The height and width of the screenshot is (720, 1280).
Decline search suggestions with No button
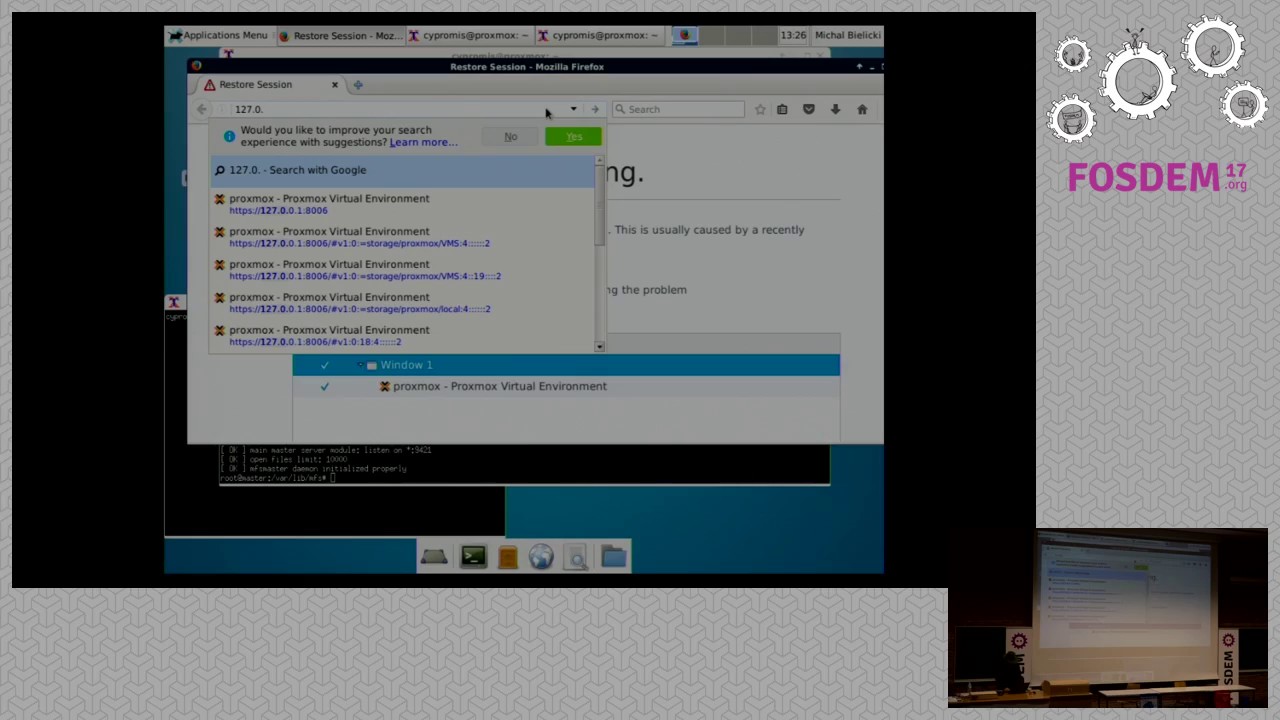point(511,137)
